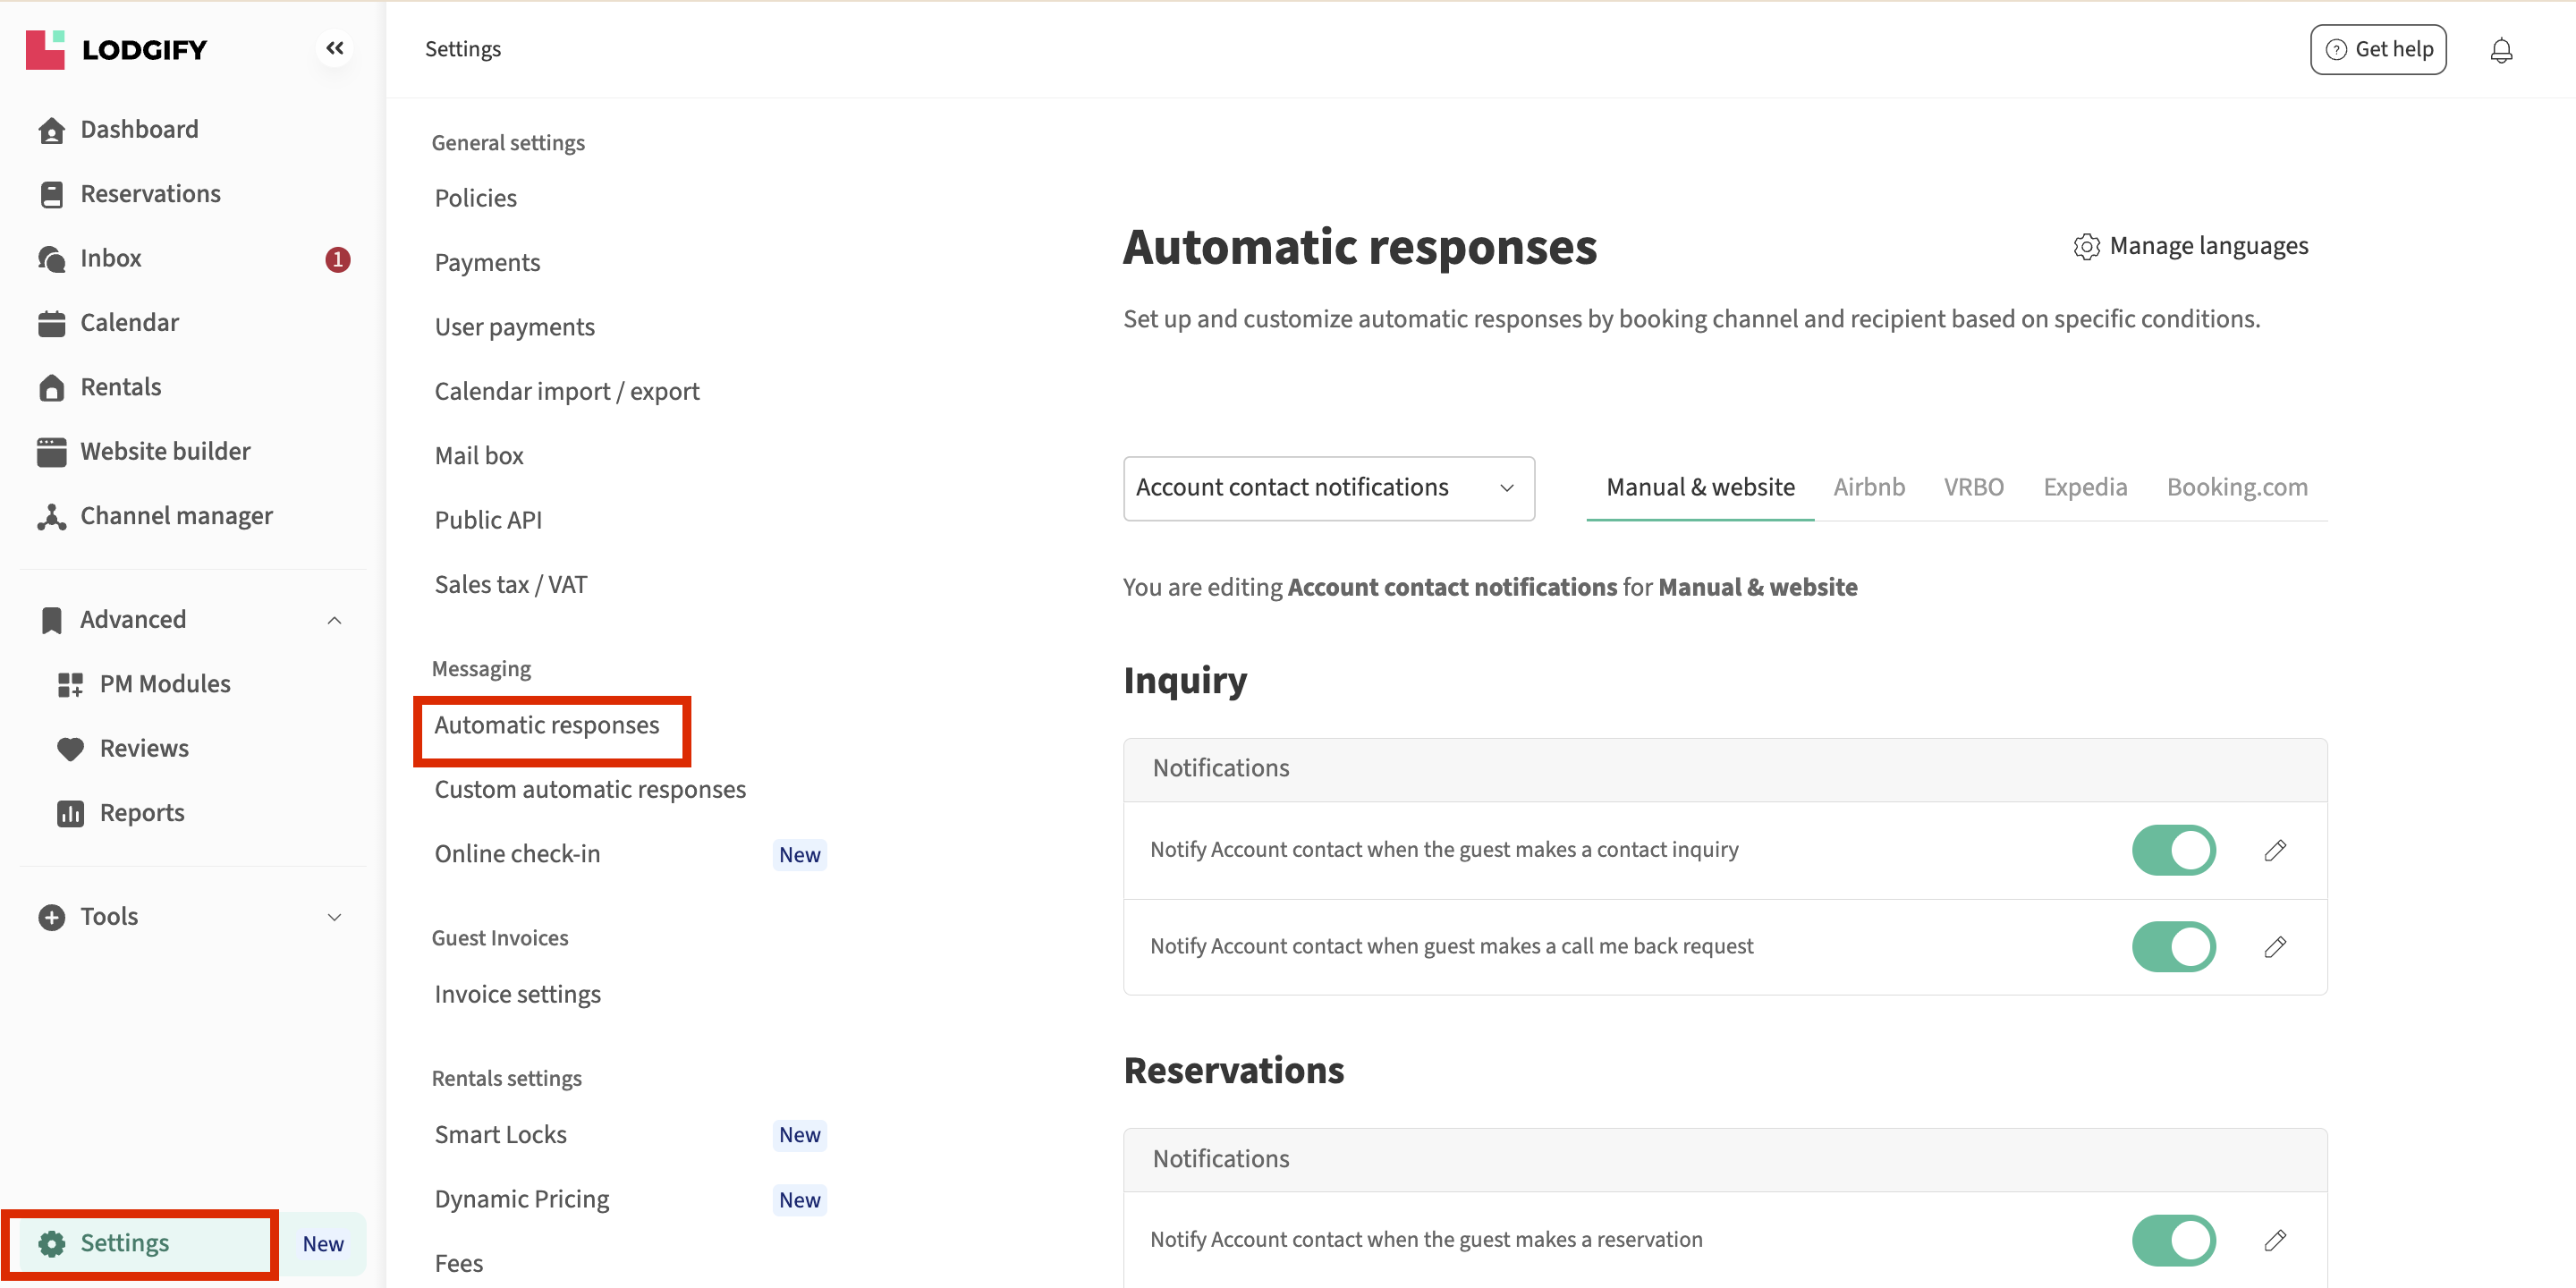Expand the Tools section
Image resolution: width=2576 pixels, height=1288 pixels.
tap(334, 917)
